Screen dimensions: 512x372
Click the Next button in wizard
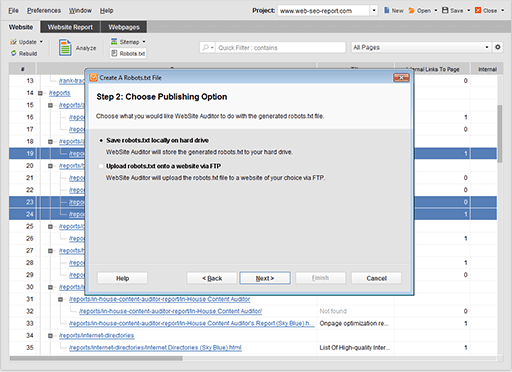[x=265, y=278]
